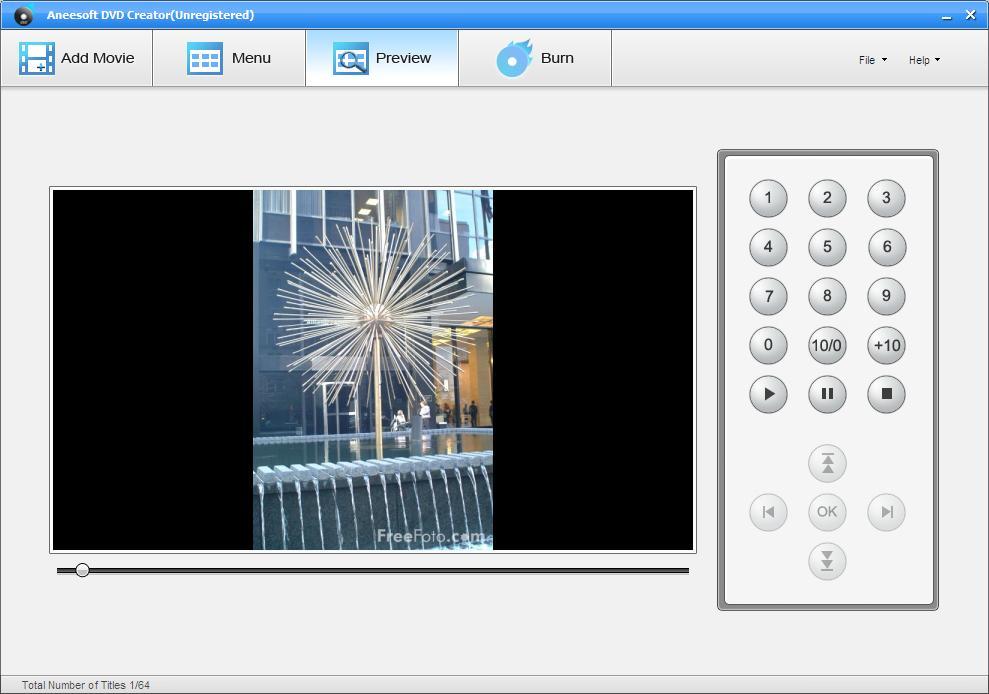The image size is (989, 694).
Task: Click remote number 0 button
Action: pos(768,345)
